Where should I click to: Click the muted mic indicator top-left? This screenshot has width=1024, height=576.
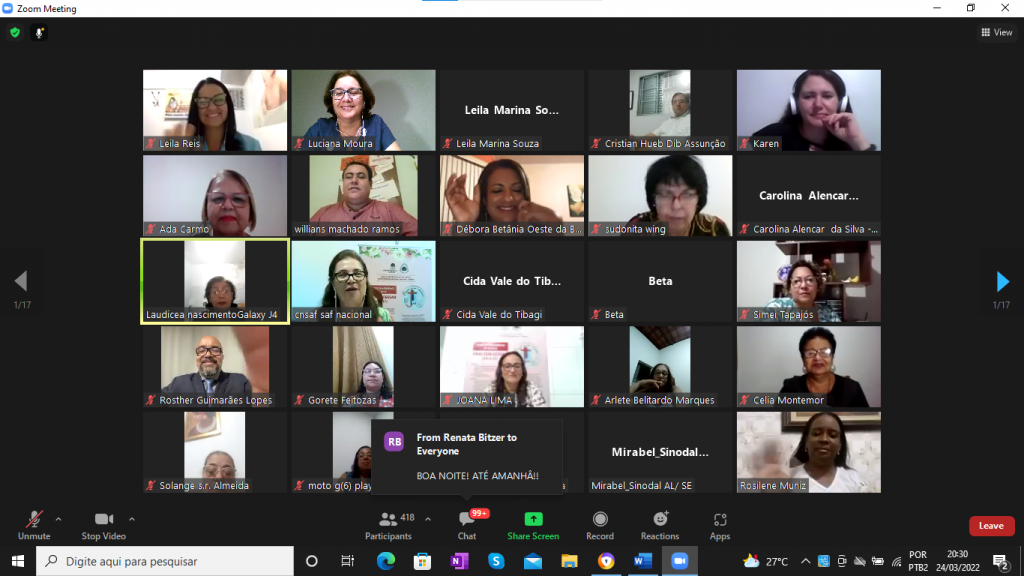click(x=40, y=33)
